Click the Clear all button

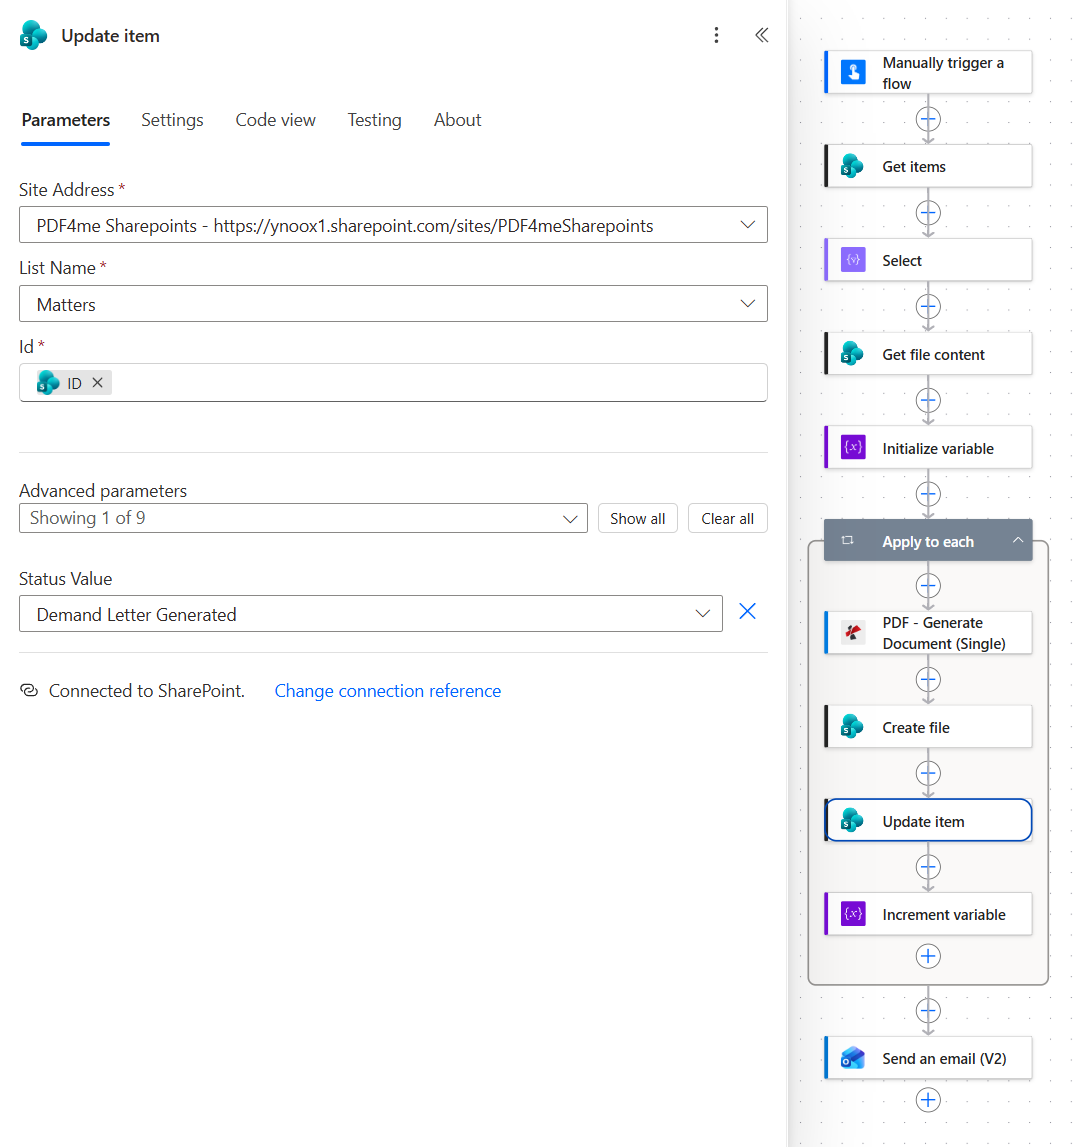pyautogui.click(x=727, y=518)
